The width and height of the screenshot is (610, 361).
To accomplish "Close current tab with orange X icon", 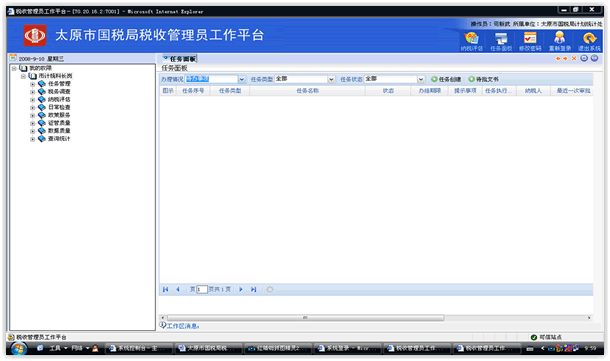I will [x=574, y=58].
